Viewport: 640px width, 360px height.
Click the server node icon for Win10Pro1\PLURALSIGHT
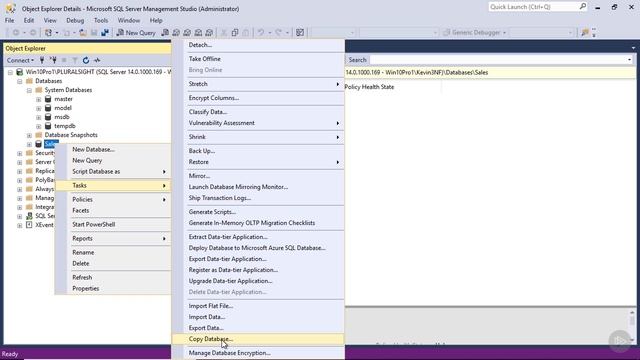[19, 72]
